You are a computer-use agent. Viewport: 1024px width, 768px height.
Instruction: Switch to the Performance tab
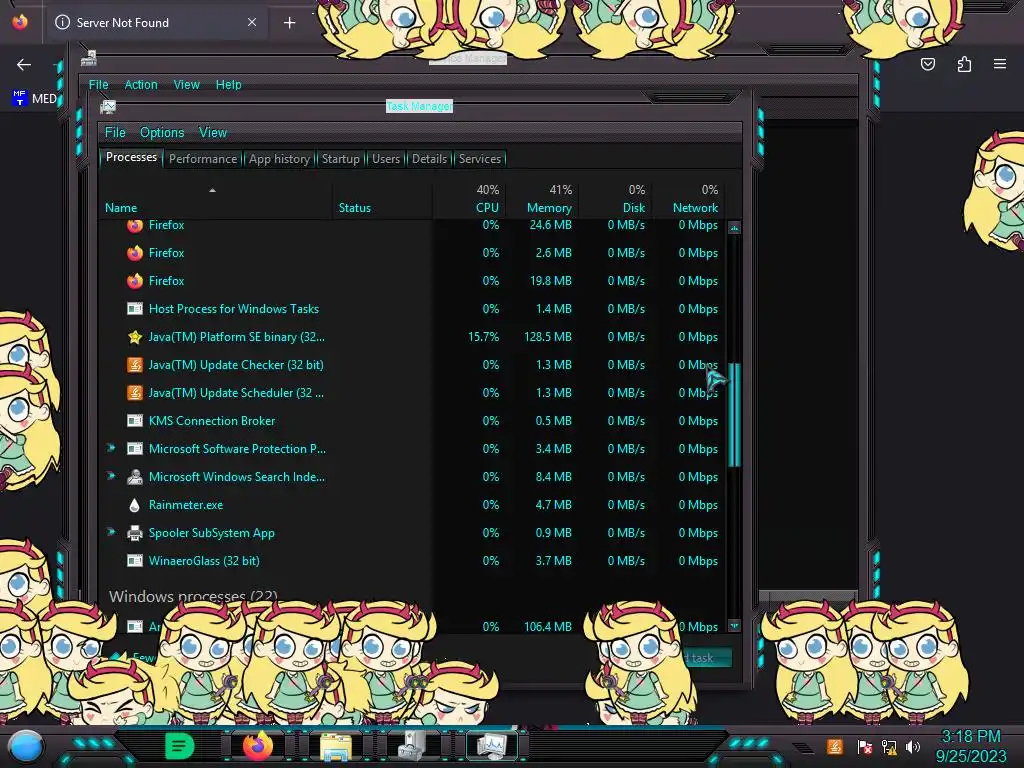click(203, 159)
